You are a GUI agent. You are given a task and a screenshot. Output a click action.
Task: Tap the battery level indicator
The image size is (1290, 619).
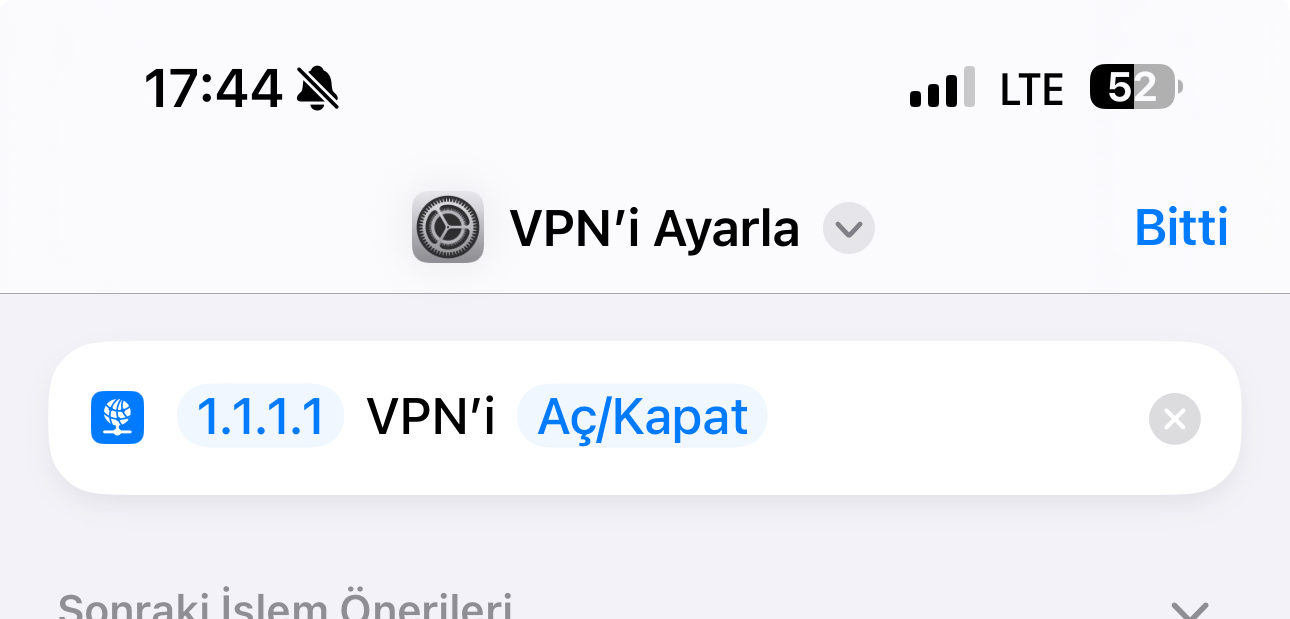pos(1136,88)
